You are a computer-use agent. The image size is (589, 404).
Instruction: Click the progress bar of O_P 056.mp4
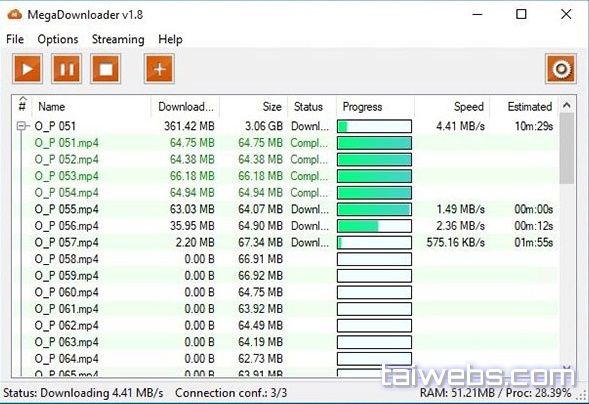(374, 226)
